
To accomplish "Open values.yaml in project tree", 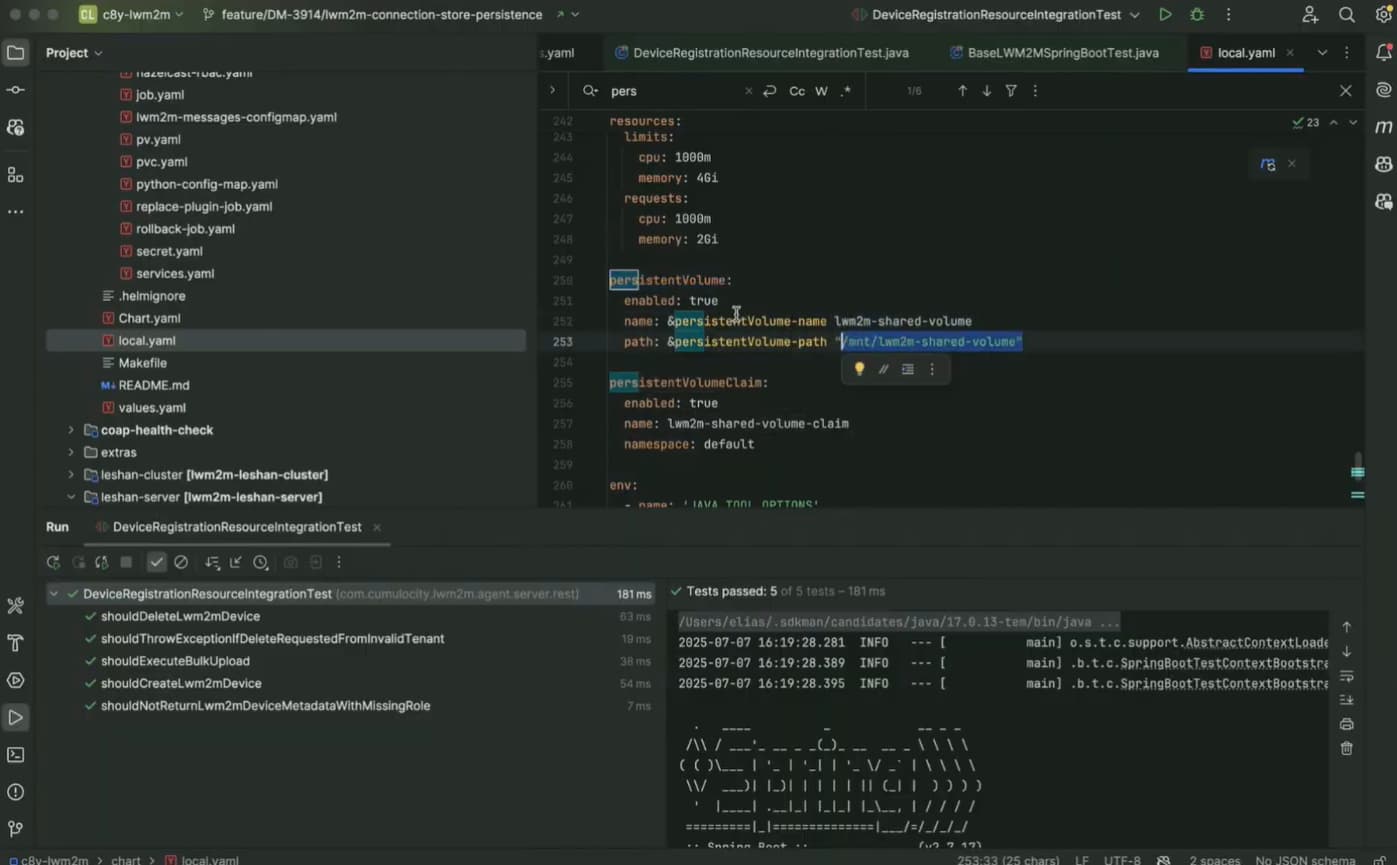I will 152,408.
